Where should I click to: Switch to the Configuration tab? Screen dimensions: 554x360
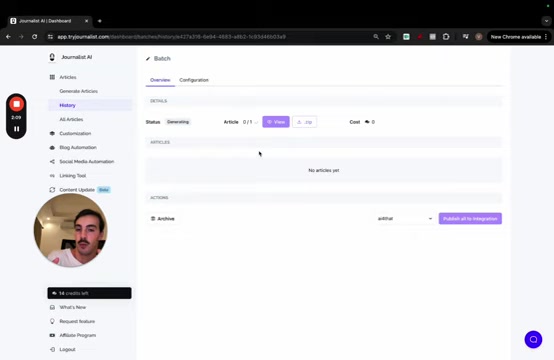click(x=194, y=80)
